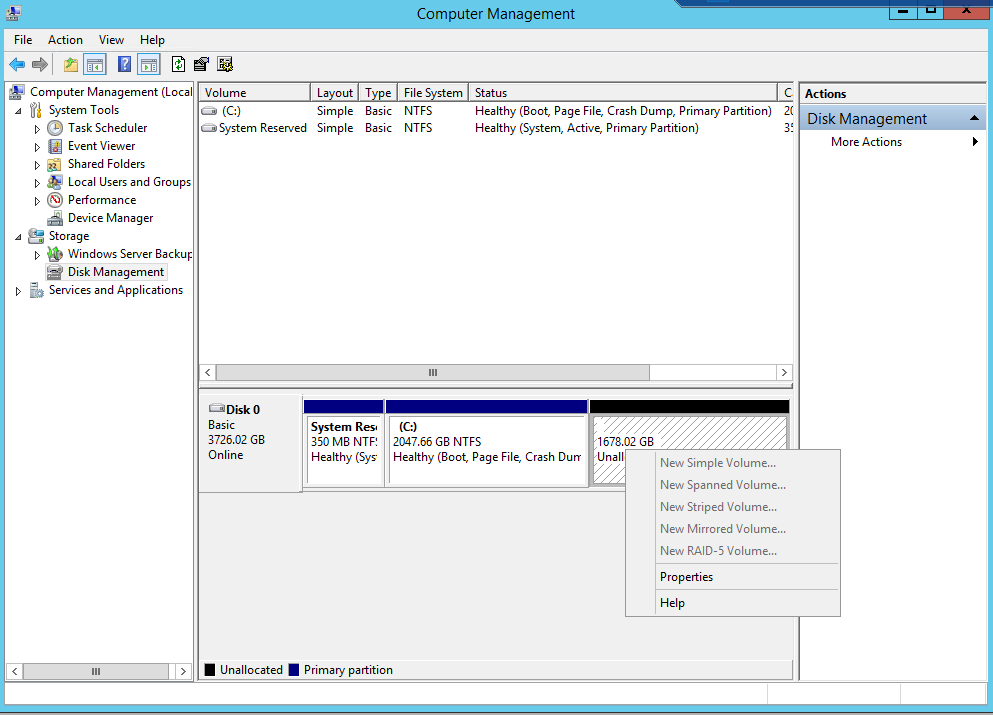
Task: Click the Shared Folders icon
Action: click(56, 165)
